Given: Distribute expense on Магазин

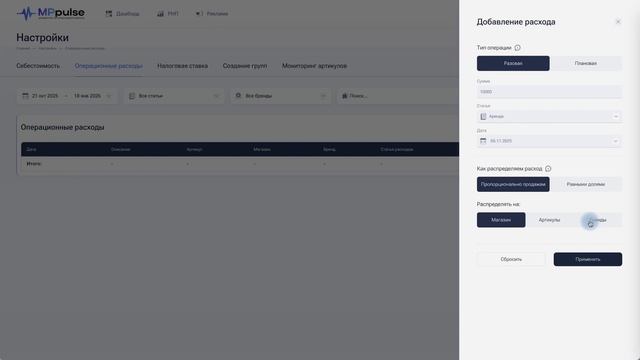Looking at the screenshot, I should point(501,220).
